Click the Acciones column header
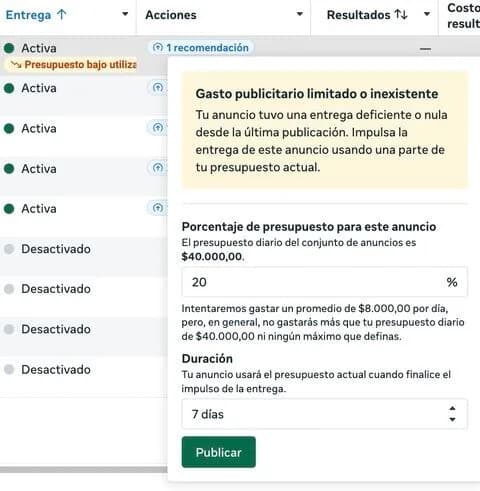Screen dimensions: 480x491 click(171, 15)
